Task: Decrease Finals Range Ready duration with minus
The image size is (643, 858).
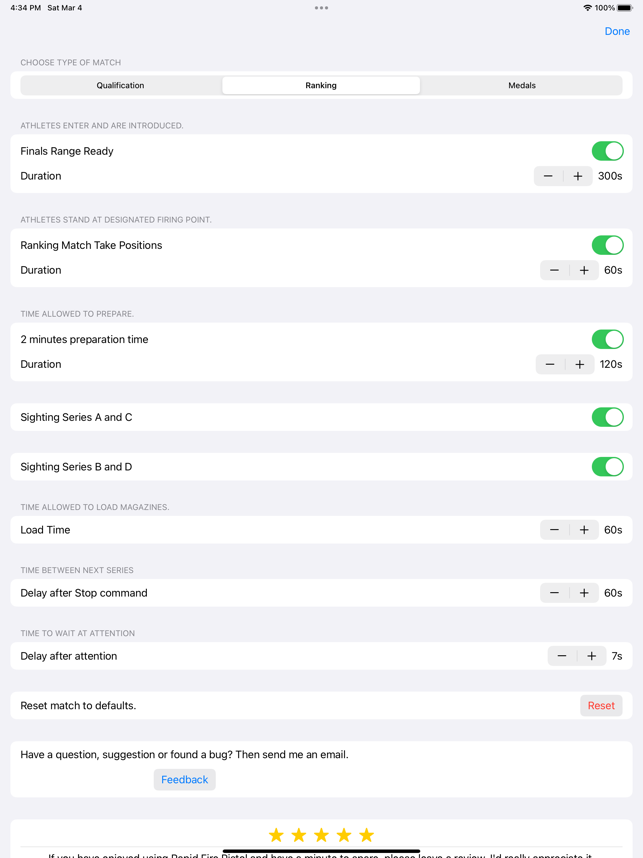Action: pyautogui.click(x=548, y=176)
